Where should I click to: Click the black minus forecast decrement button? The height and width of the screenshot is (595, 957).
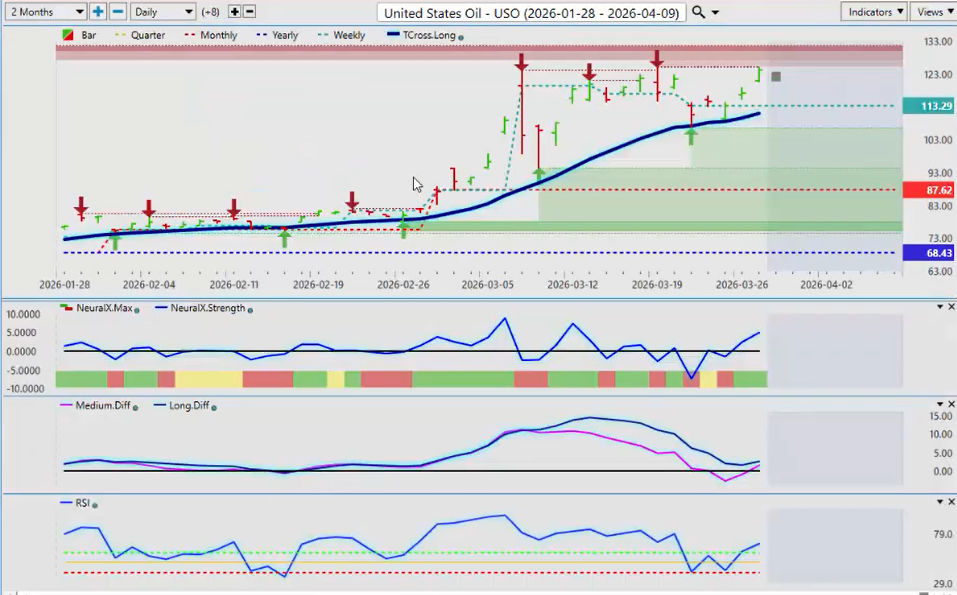(249, 12)
